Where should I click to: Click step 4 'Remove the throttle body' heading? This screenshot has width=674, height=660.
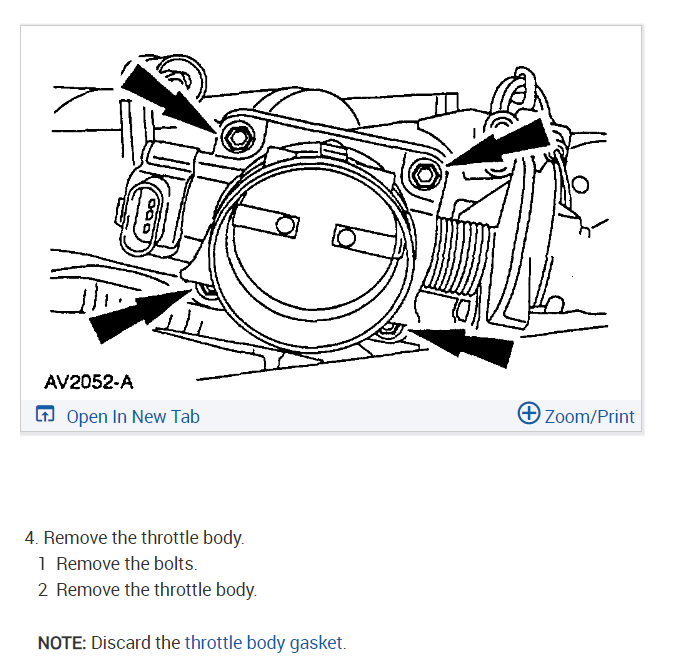coord(135,538)
